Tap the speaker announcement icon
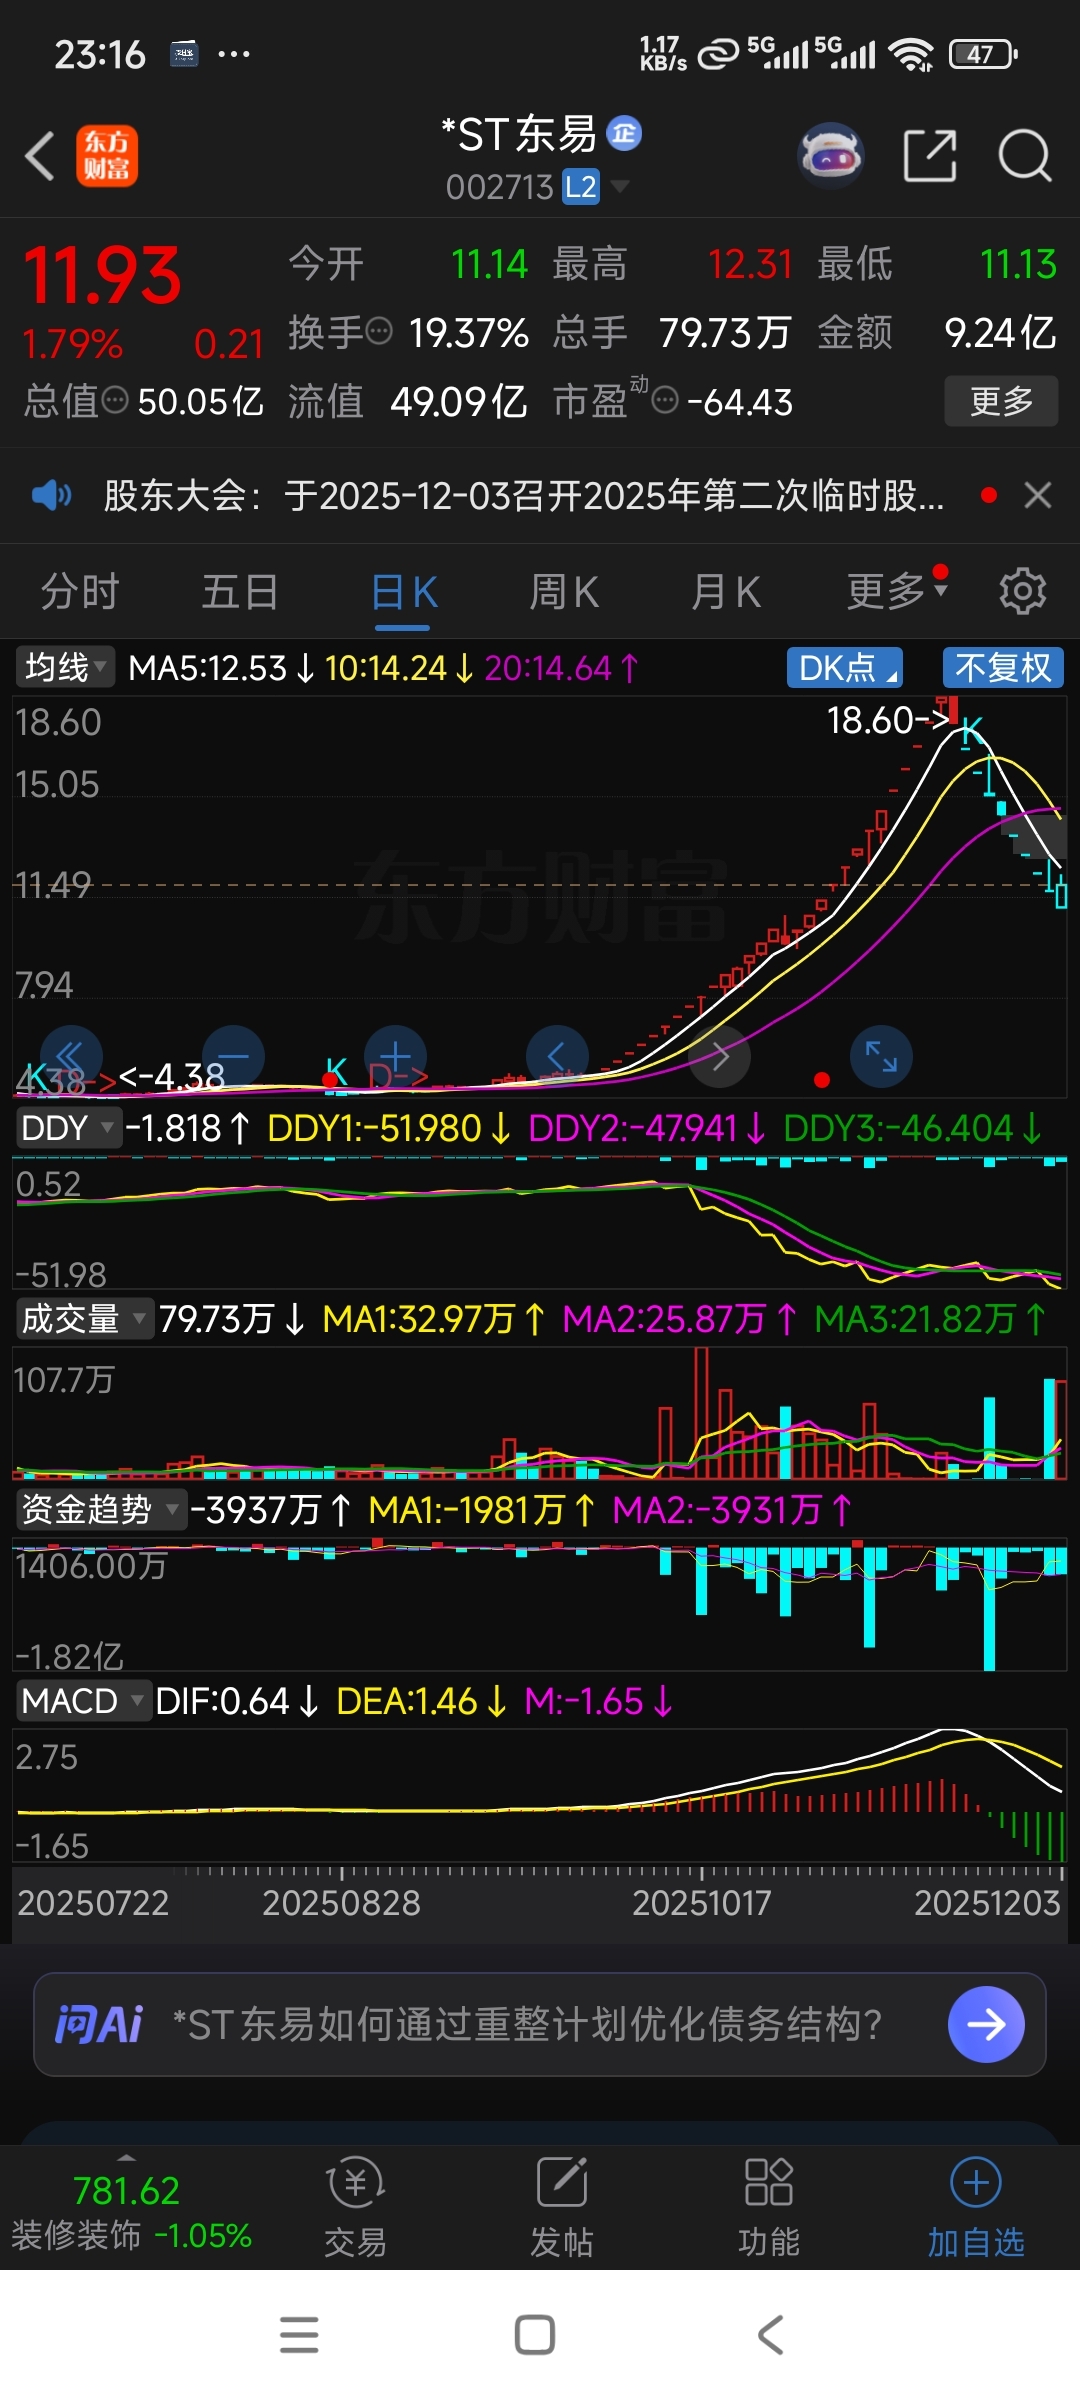 (x=51, y=495)
